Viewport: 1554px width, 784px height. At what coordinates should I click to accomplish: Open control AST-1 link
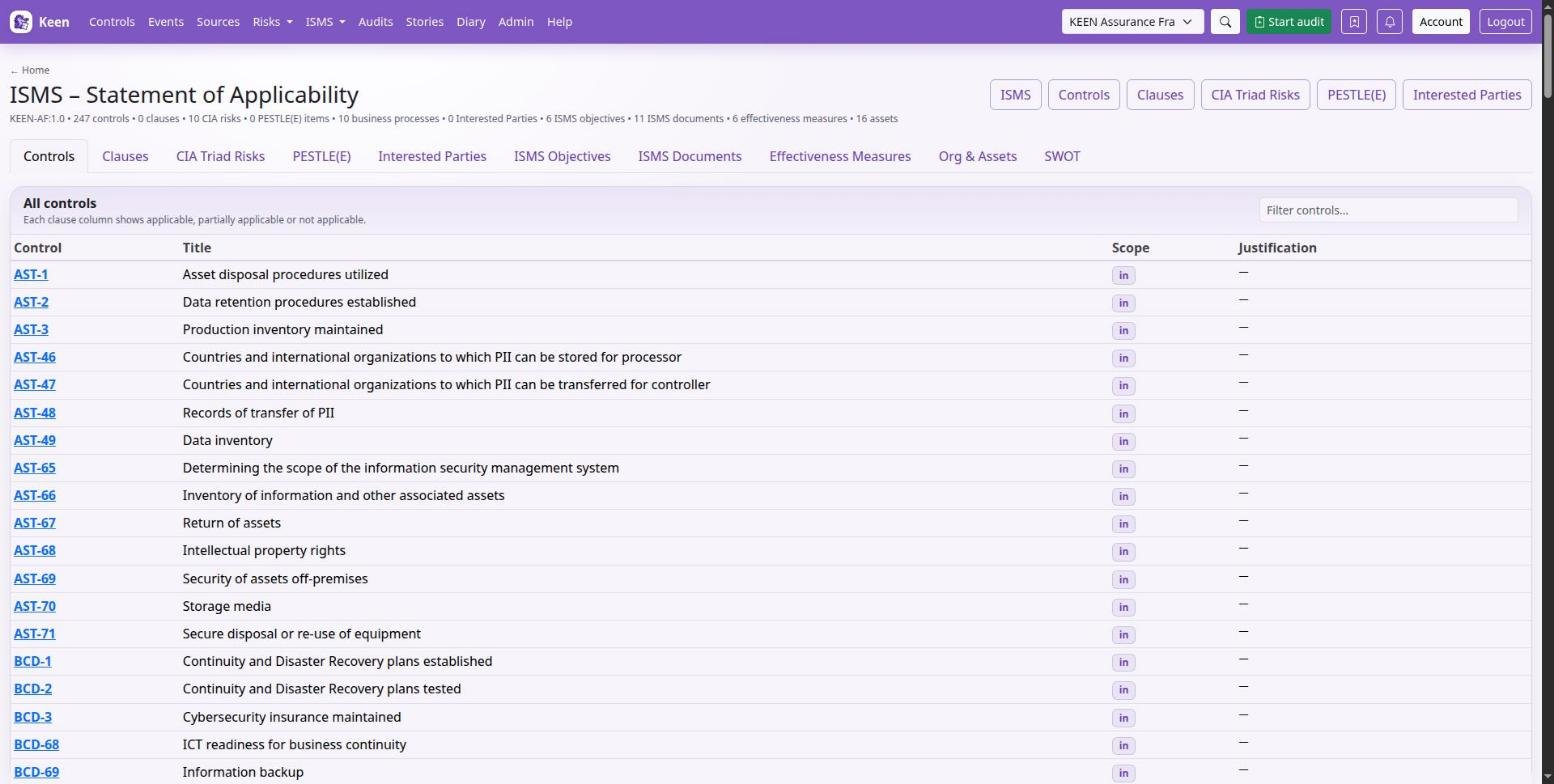(31, 274)
